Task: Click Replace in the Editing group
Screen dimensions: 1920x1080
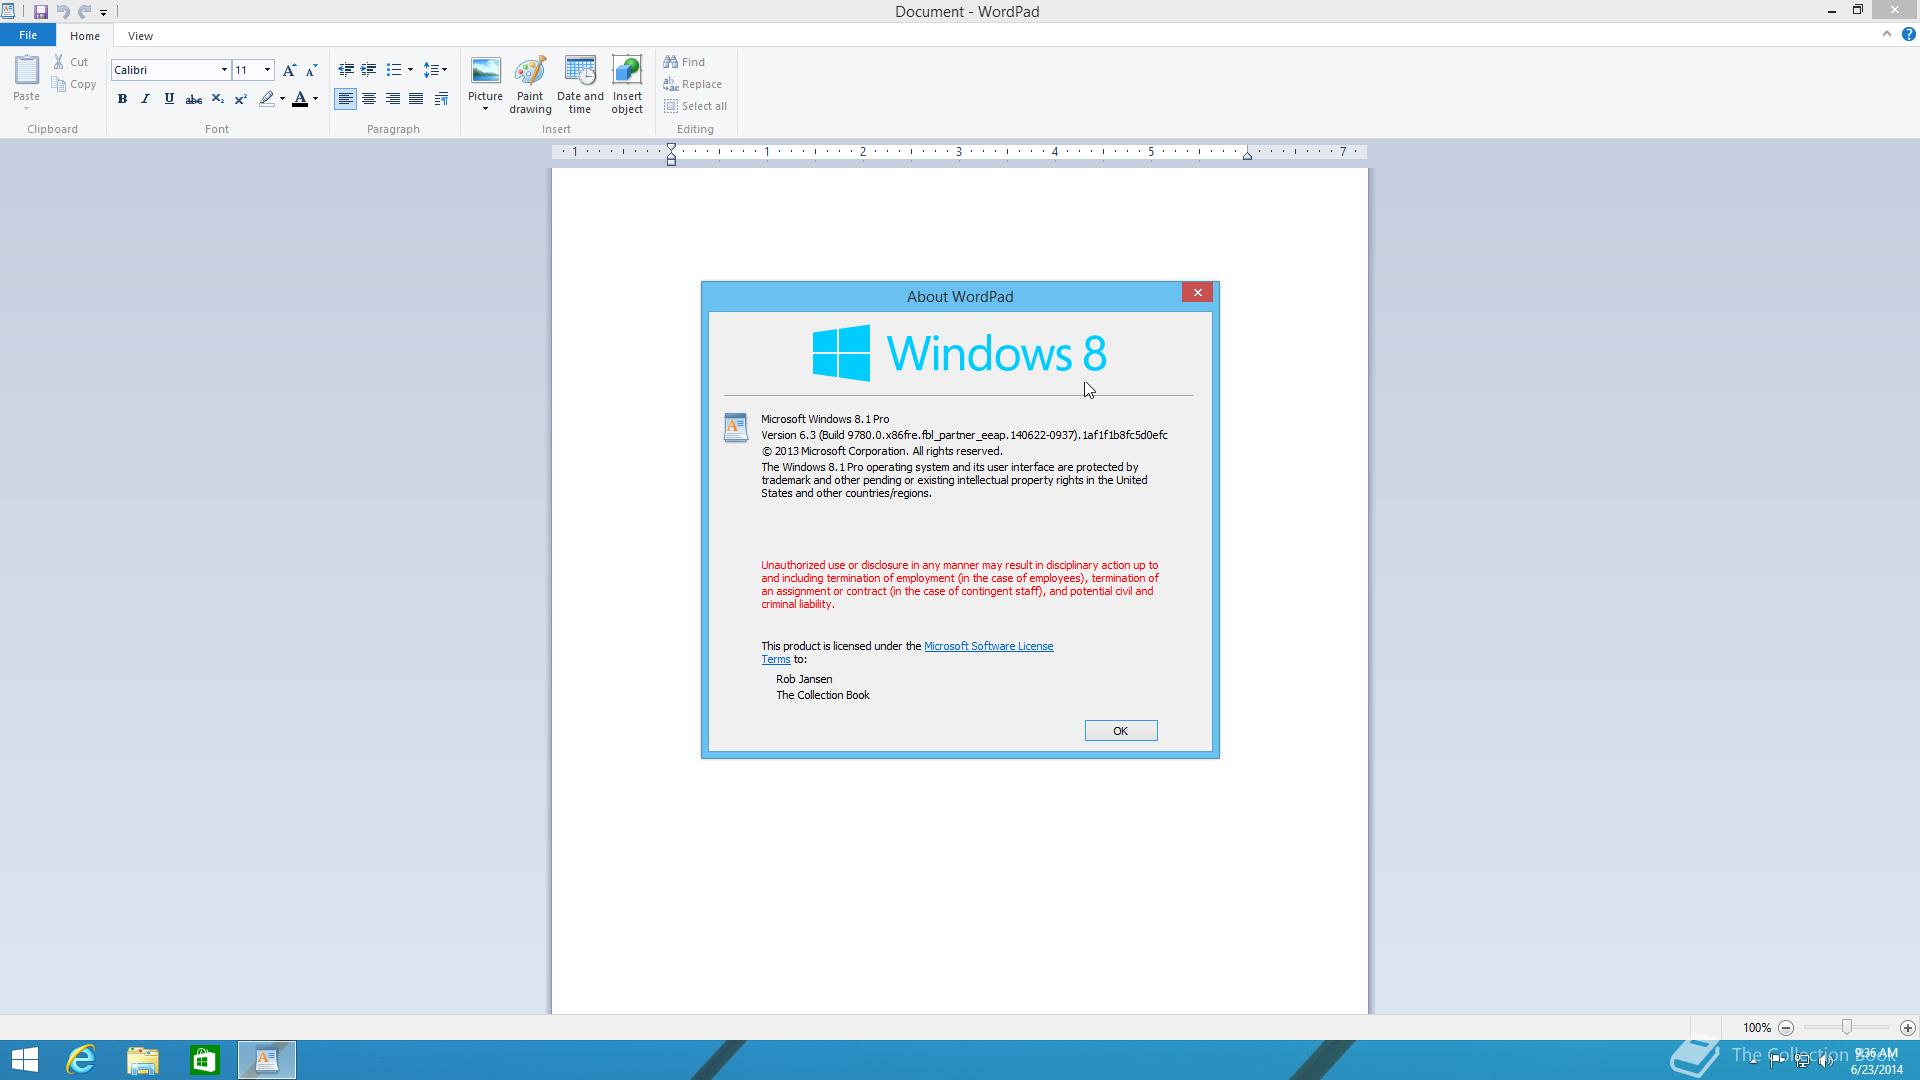Action: 692,84
